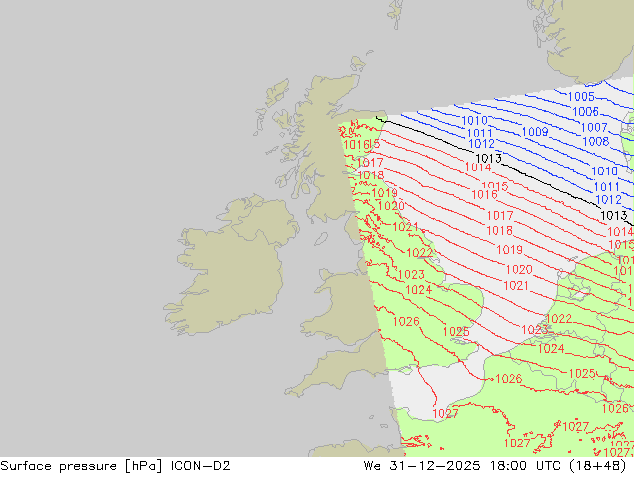This screenshot has width=634, height=490.
Task: Click the 1010 label just above the western 1011 label
Action: (474, 120)
